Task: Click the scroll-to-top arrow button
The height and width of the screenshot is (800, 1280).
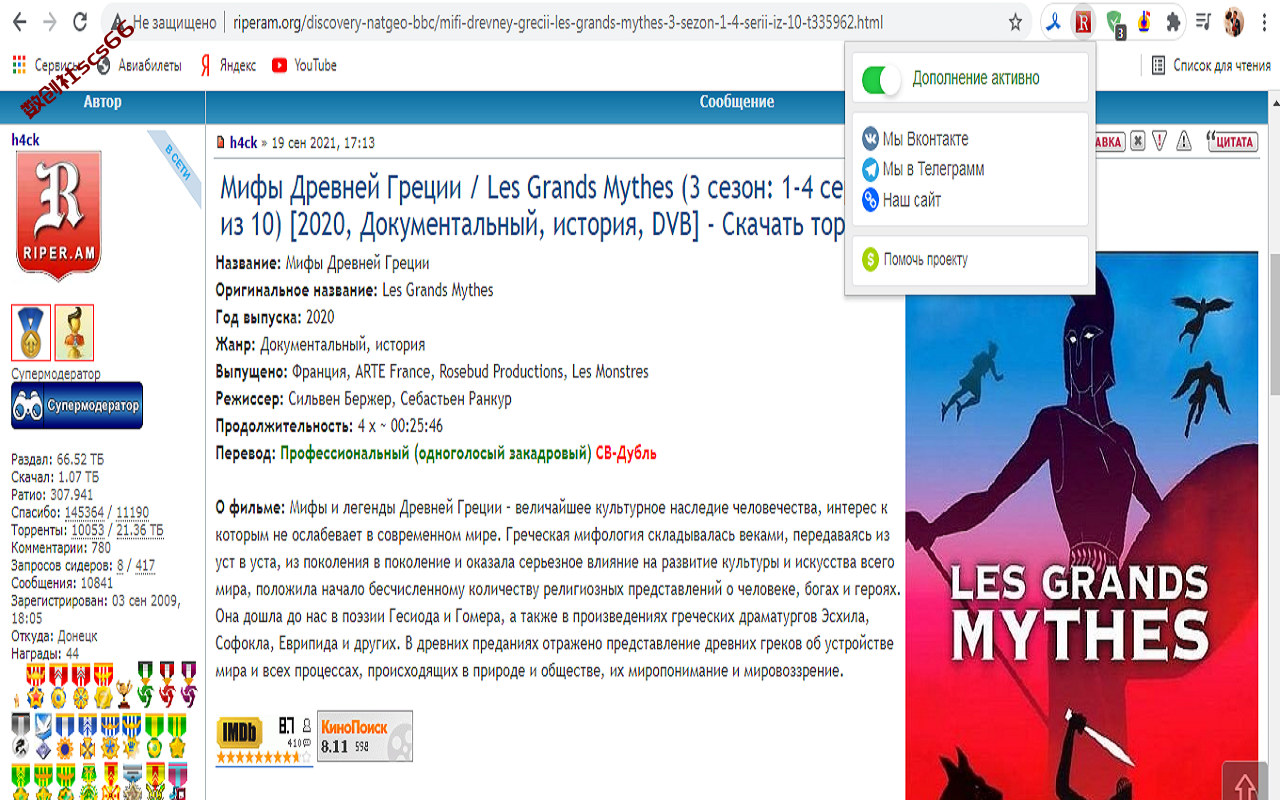Action: (x=1245, y=781)
